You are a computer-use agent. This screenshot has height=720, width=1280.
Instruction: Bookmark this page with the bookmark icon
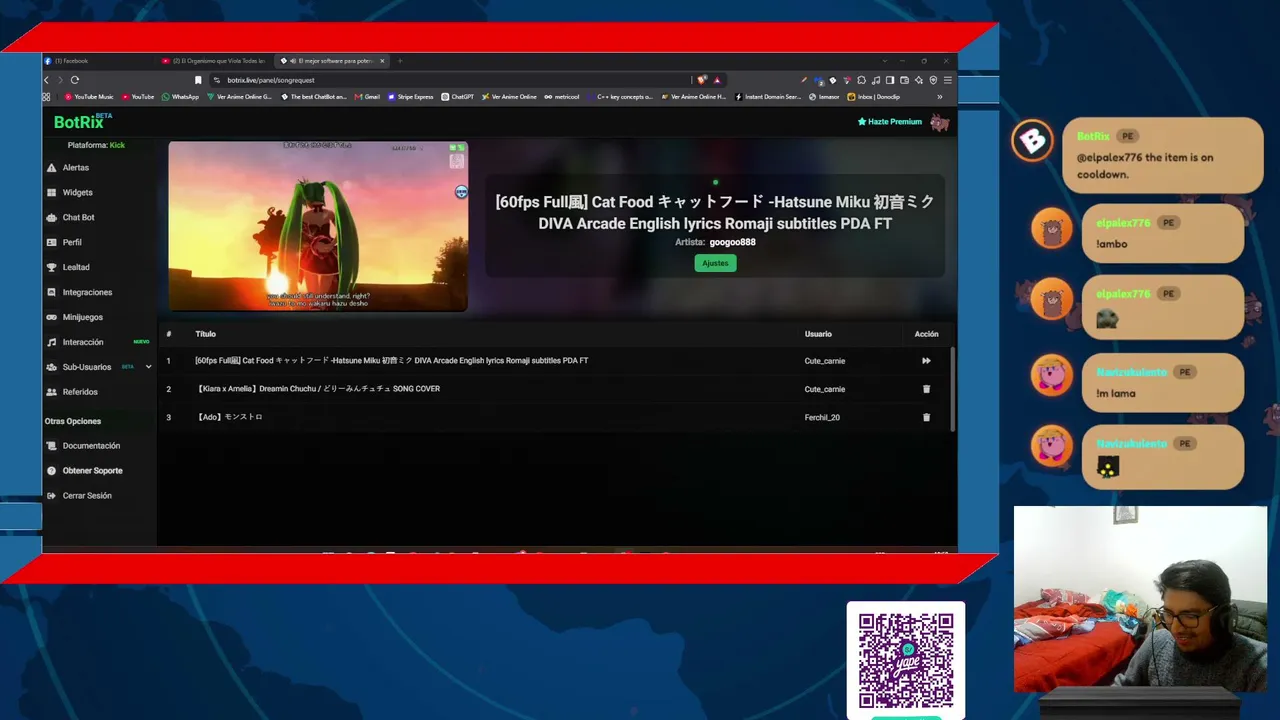198,80
